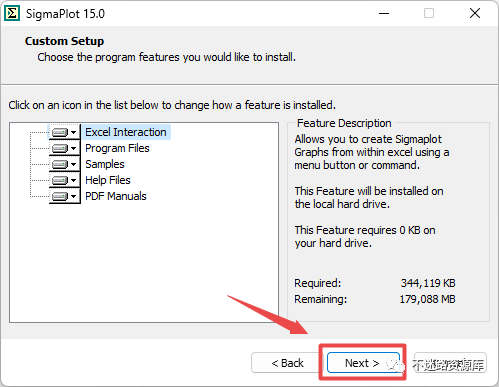499x387 pixels.
Task: Select the Excel Interaction feature label
Action: 126,132
